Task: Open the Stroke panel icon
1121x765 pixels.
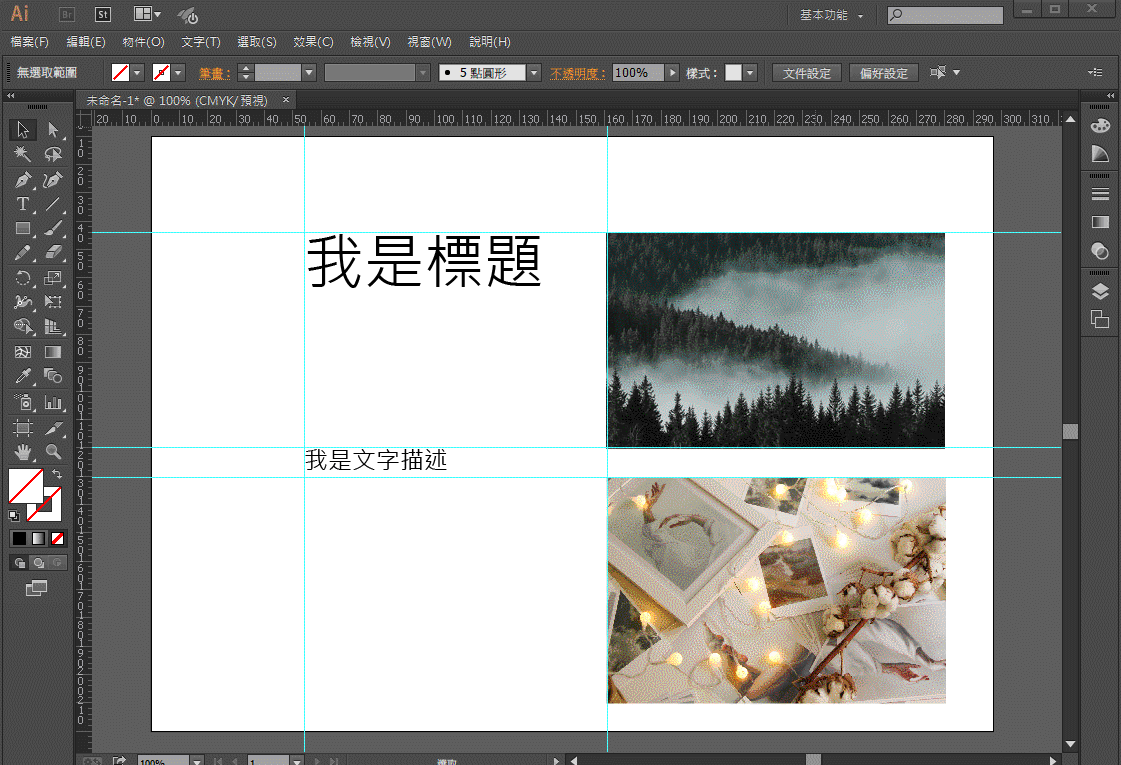Action: click(1100, 194)
